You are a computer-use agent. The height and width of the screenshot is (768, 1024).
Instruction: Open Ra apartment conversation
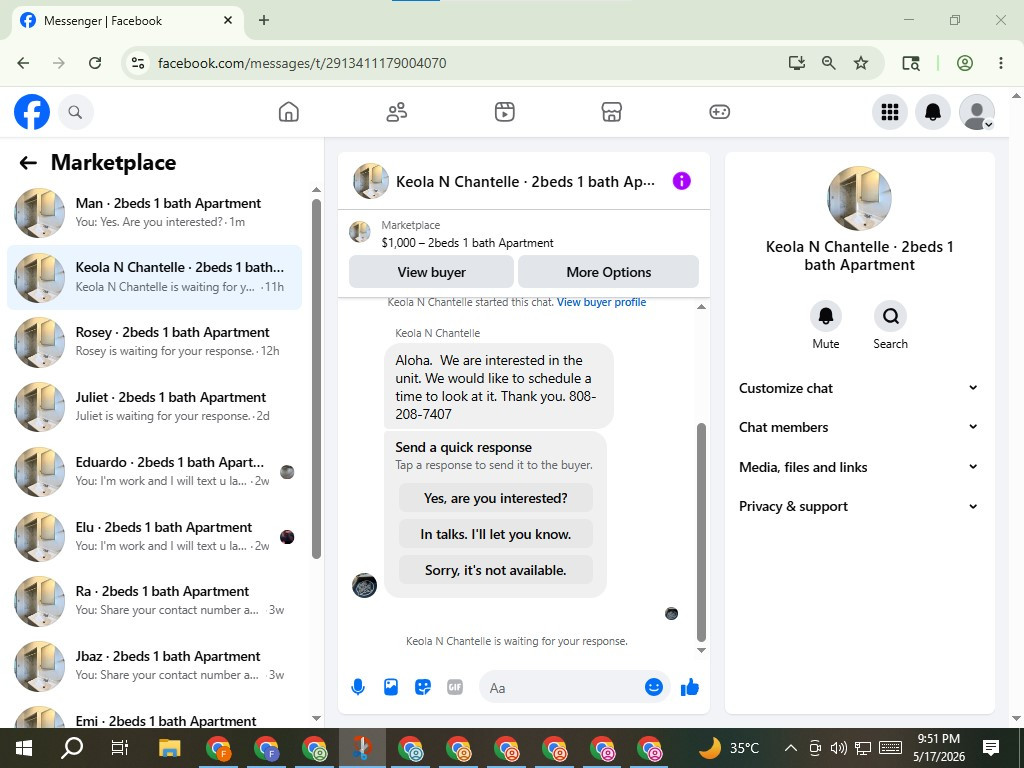click(155, 601)
